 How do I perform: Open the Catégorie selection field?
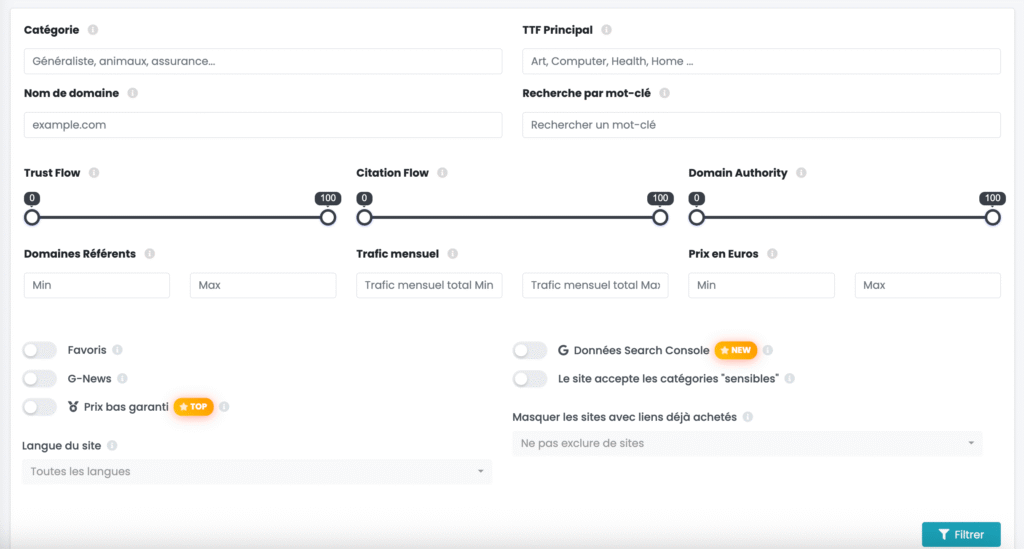(263, 61)
